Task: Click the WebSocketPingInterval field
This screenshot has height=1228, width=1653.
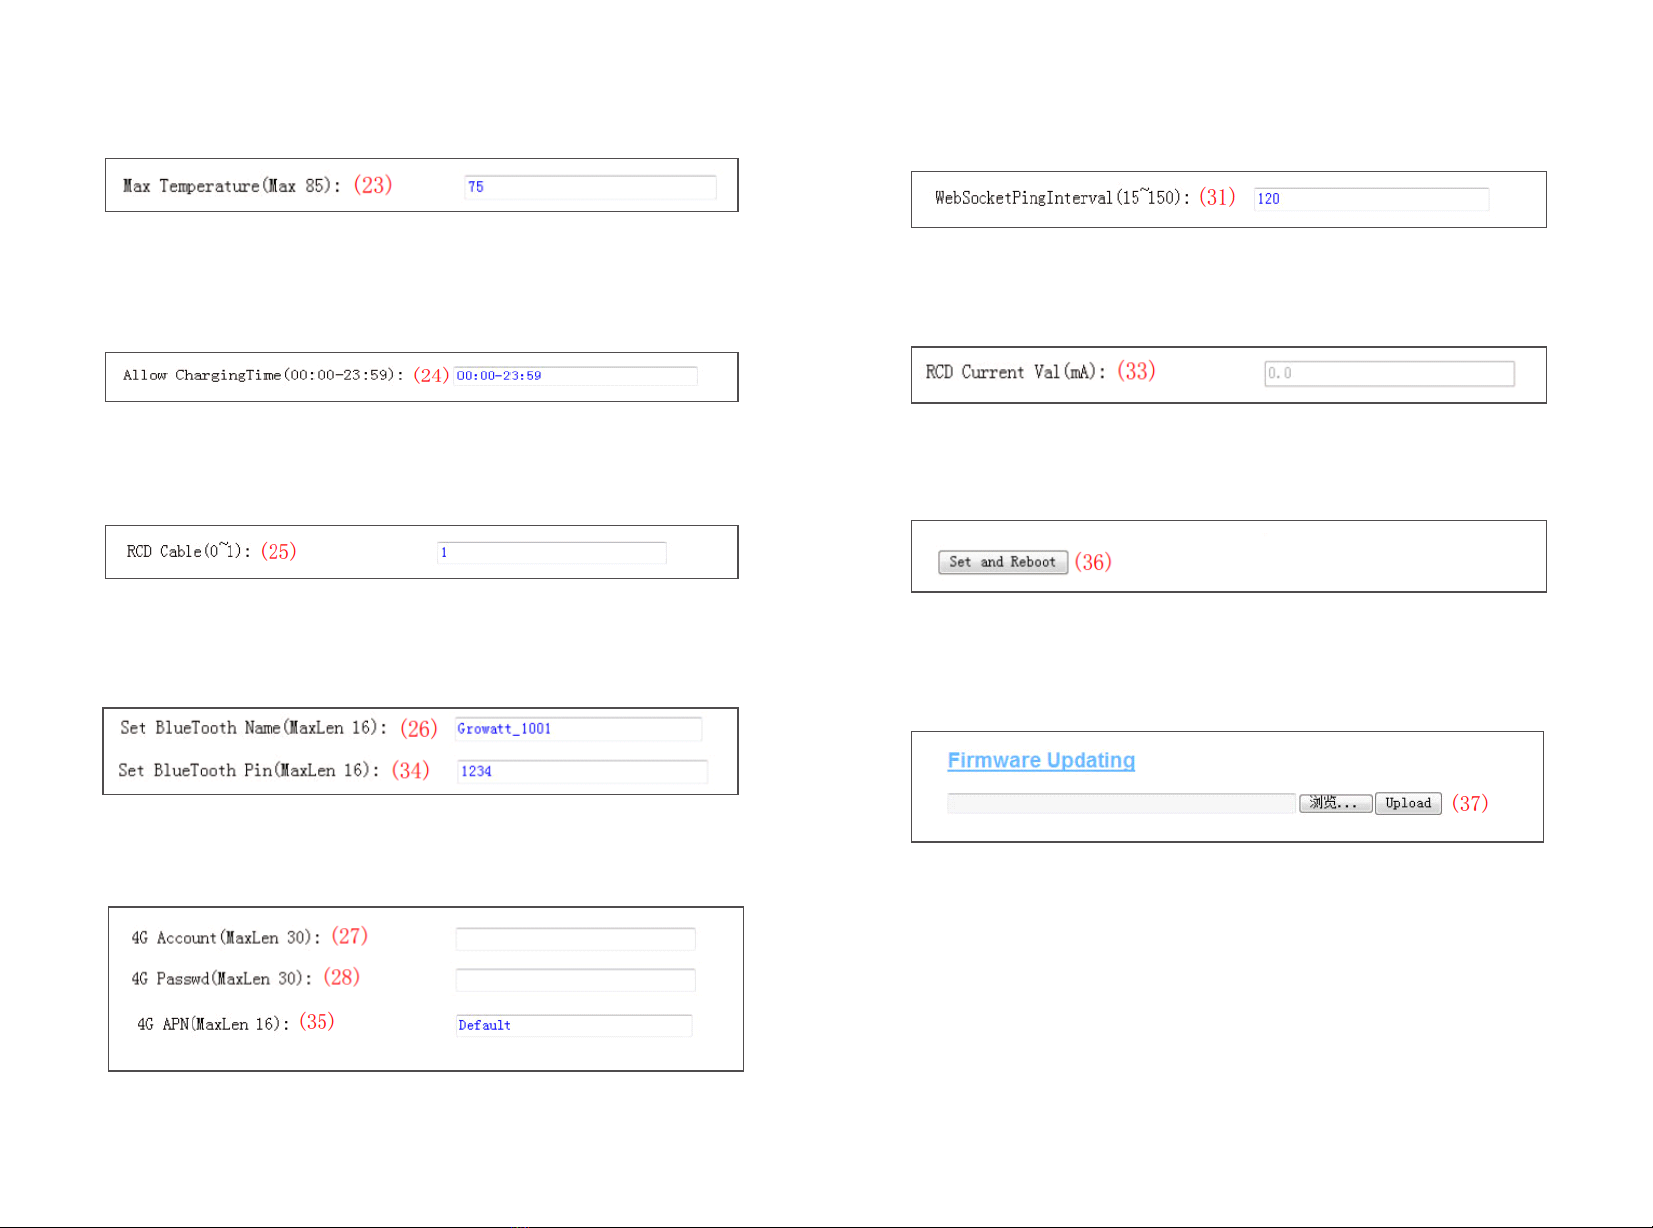Action: [x=1371, y=199]
